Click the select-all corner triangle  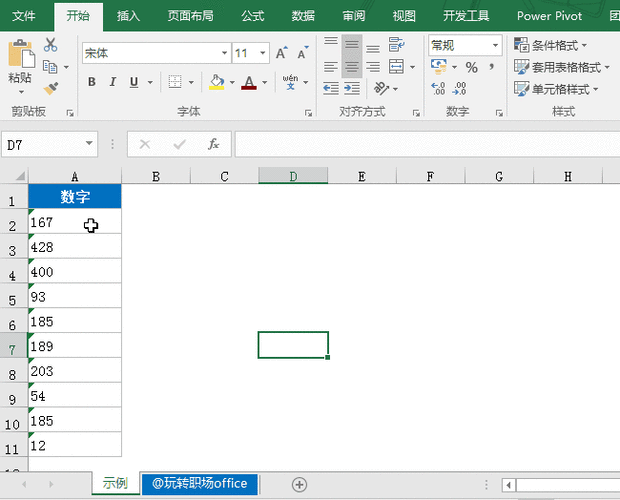tap(20, 176)
